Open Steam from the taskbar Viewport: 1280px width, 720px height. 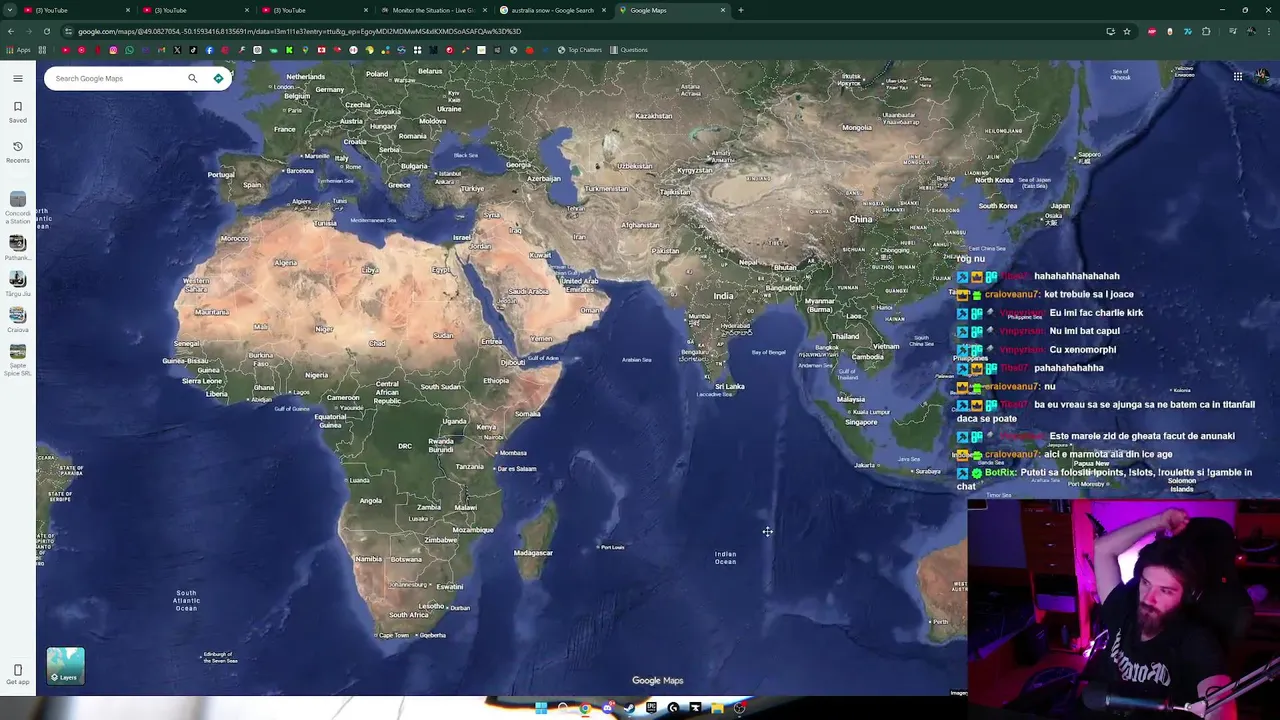629,708
